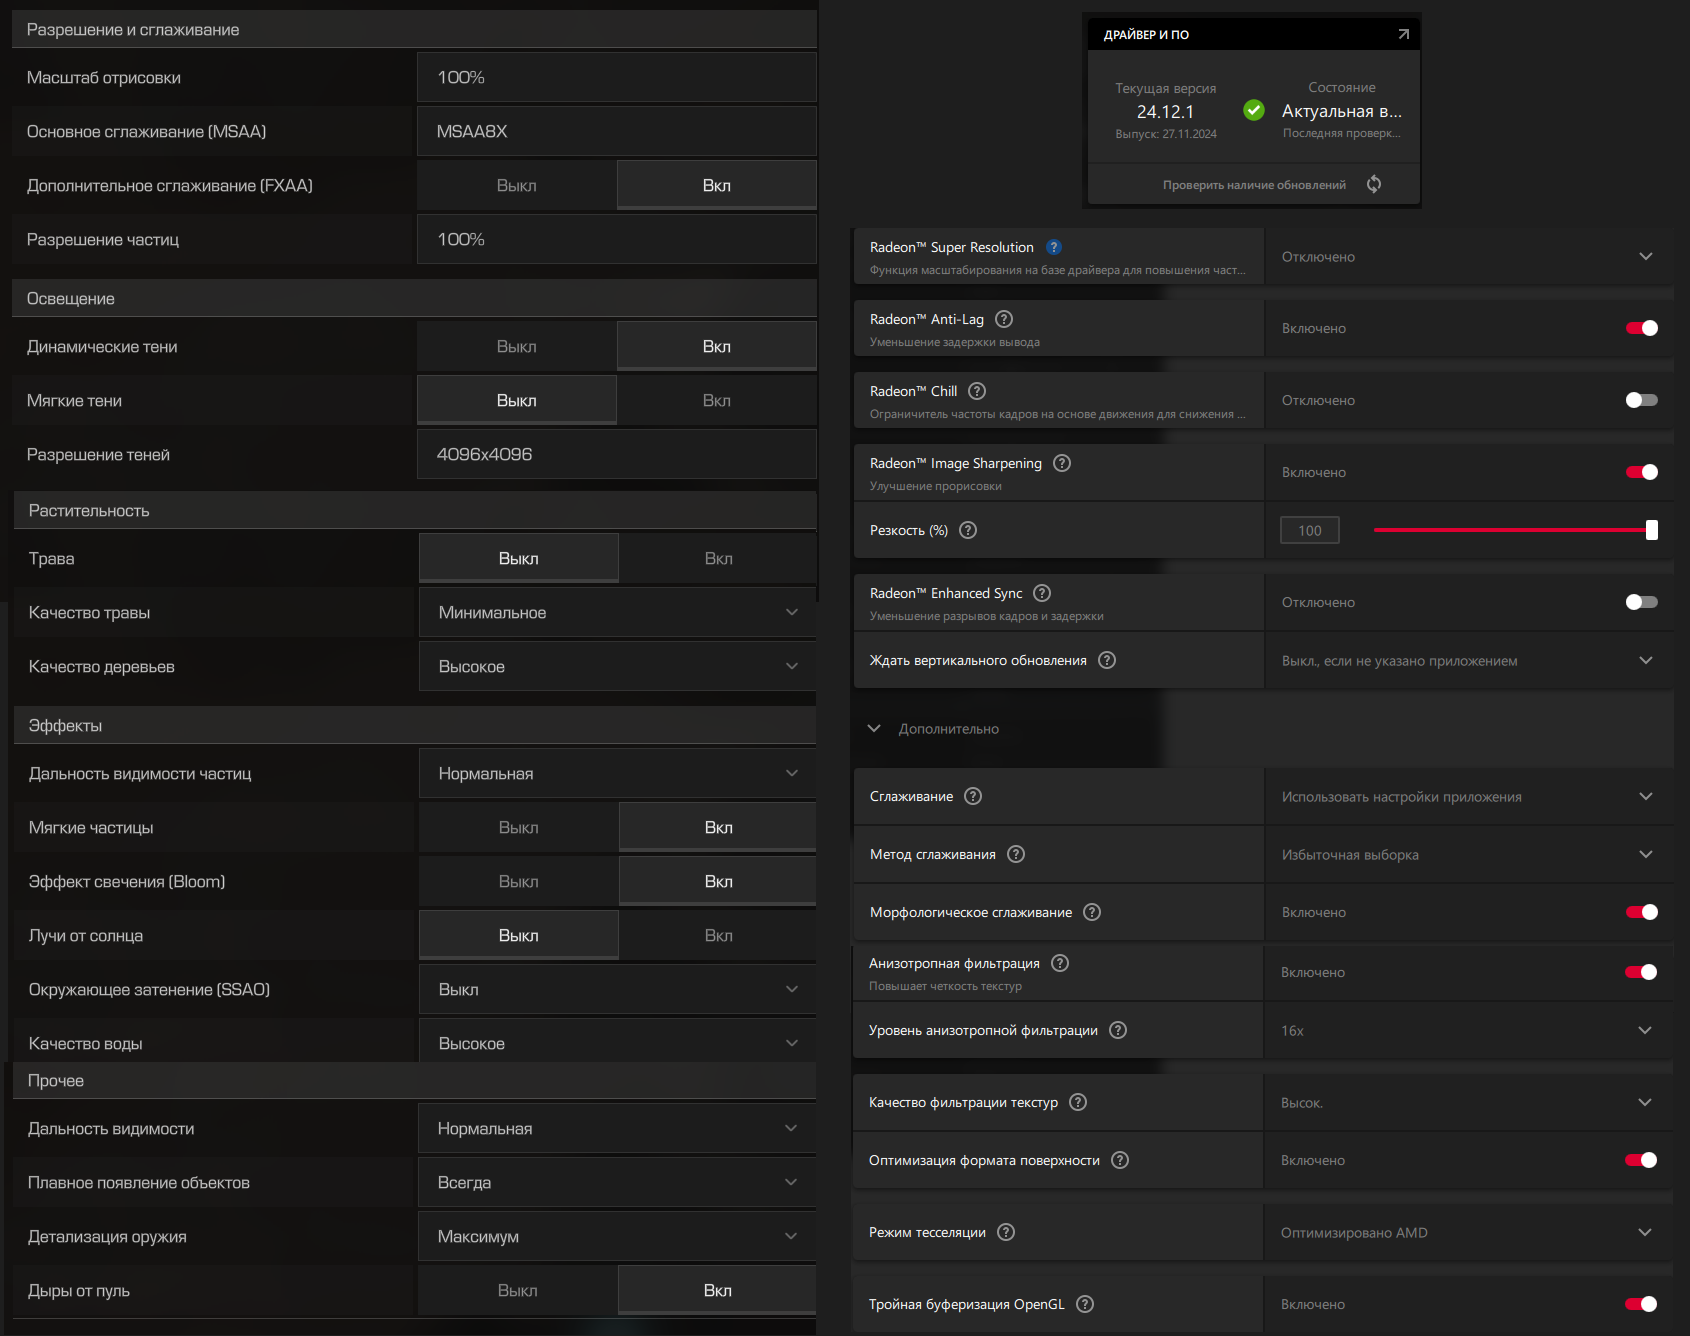
Task: Toggle Анизотропная фильтрация switch
Action: pyautogui.click(x=1641, y=972)
